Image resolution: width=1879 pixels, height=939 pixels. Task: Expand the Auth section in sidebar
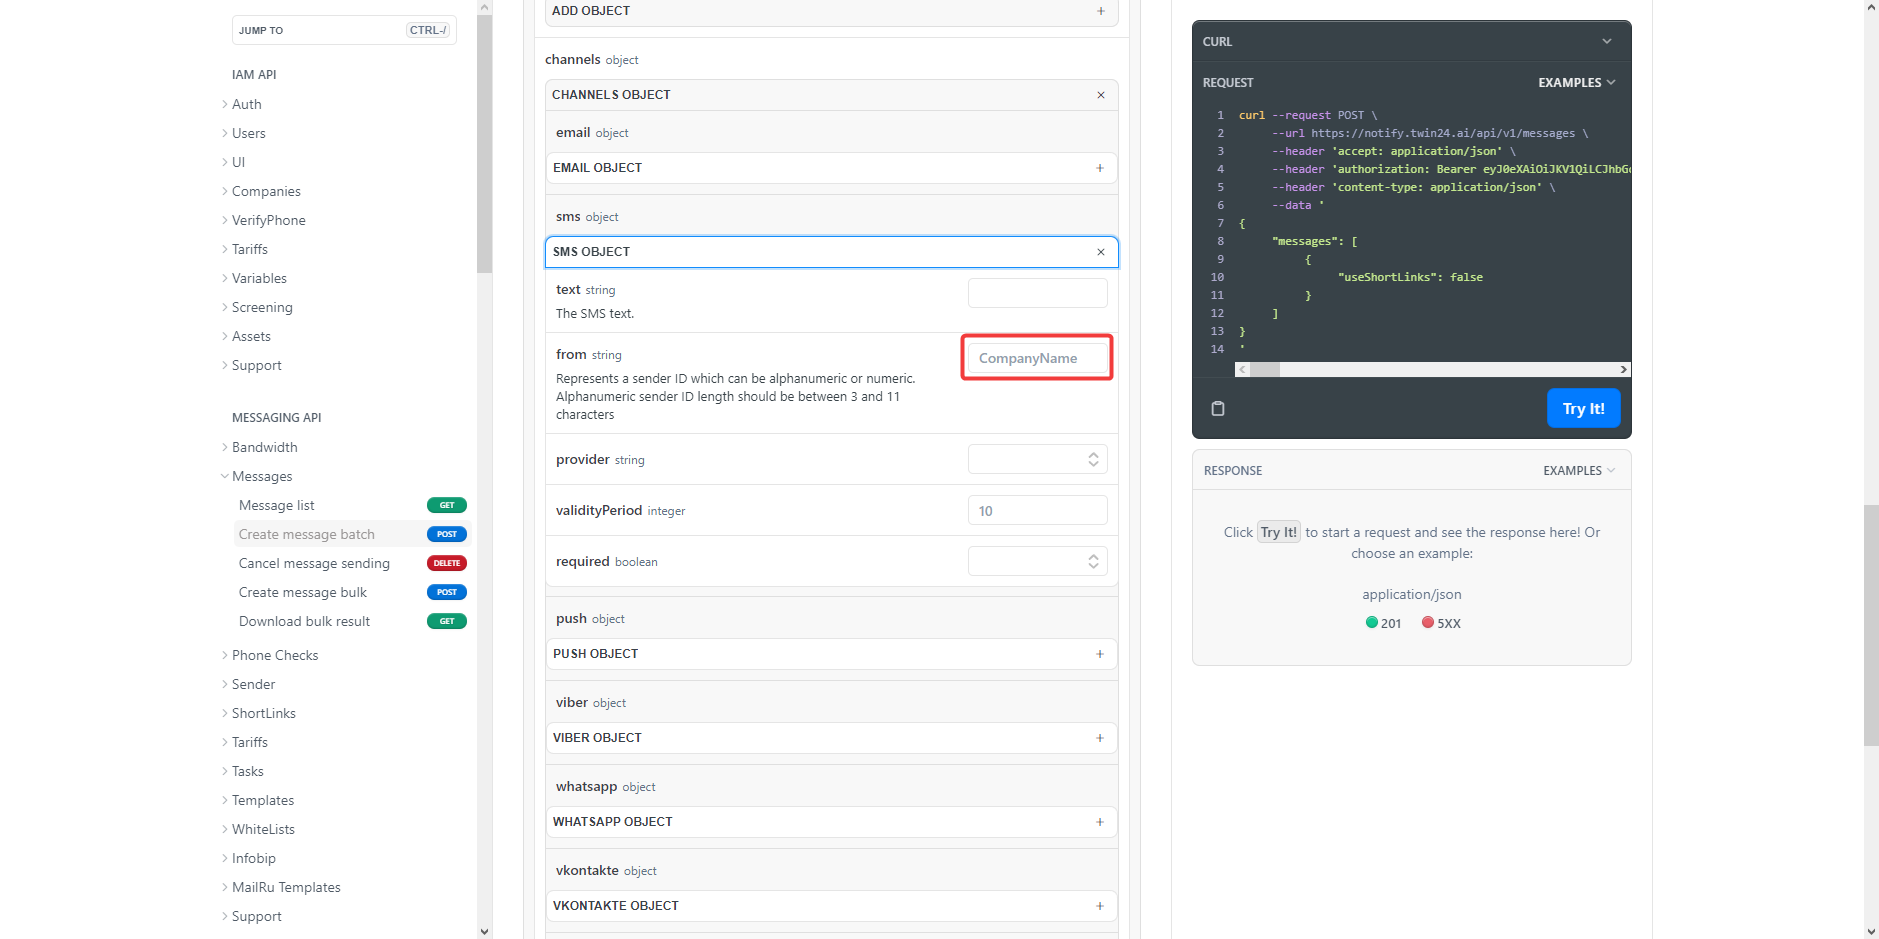click(x=246, y=104)
